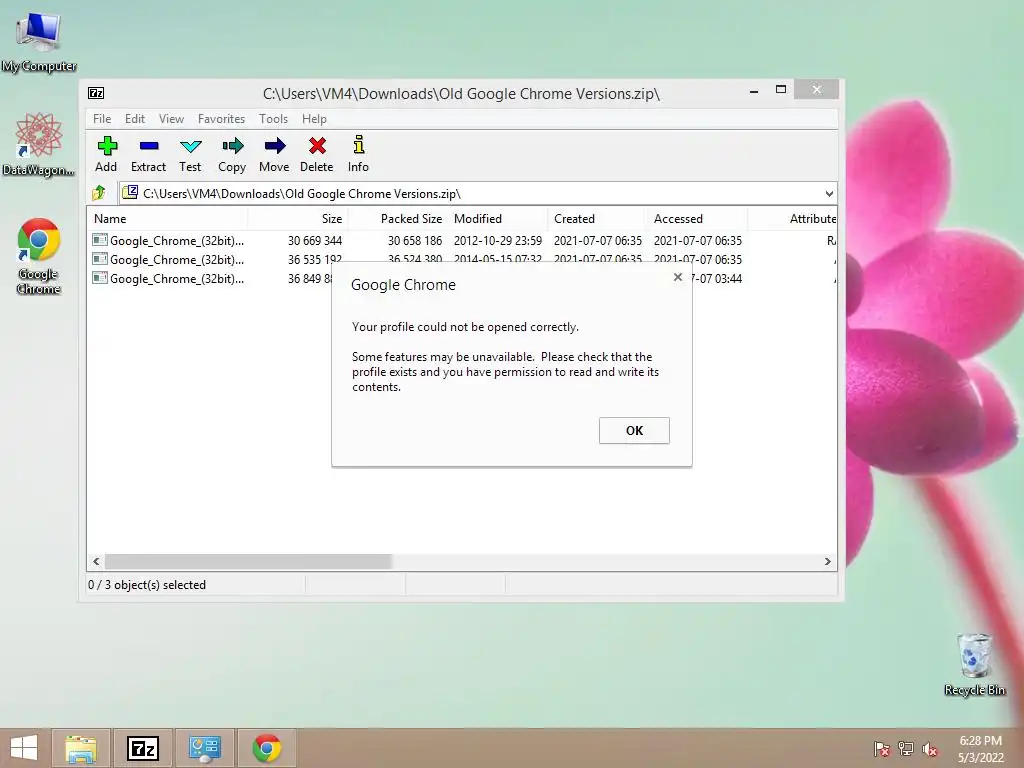This screenshot has height=768, width=1024.
Task: Maximize the 7-Zip window
Action: pos(780,89)
